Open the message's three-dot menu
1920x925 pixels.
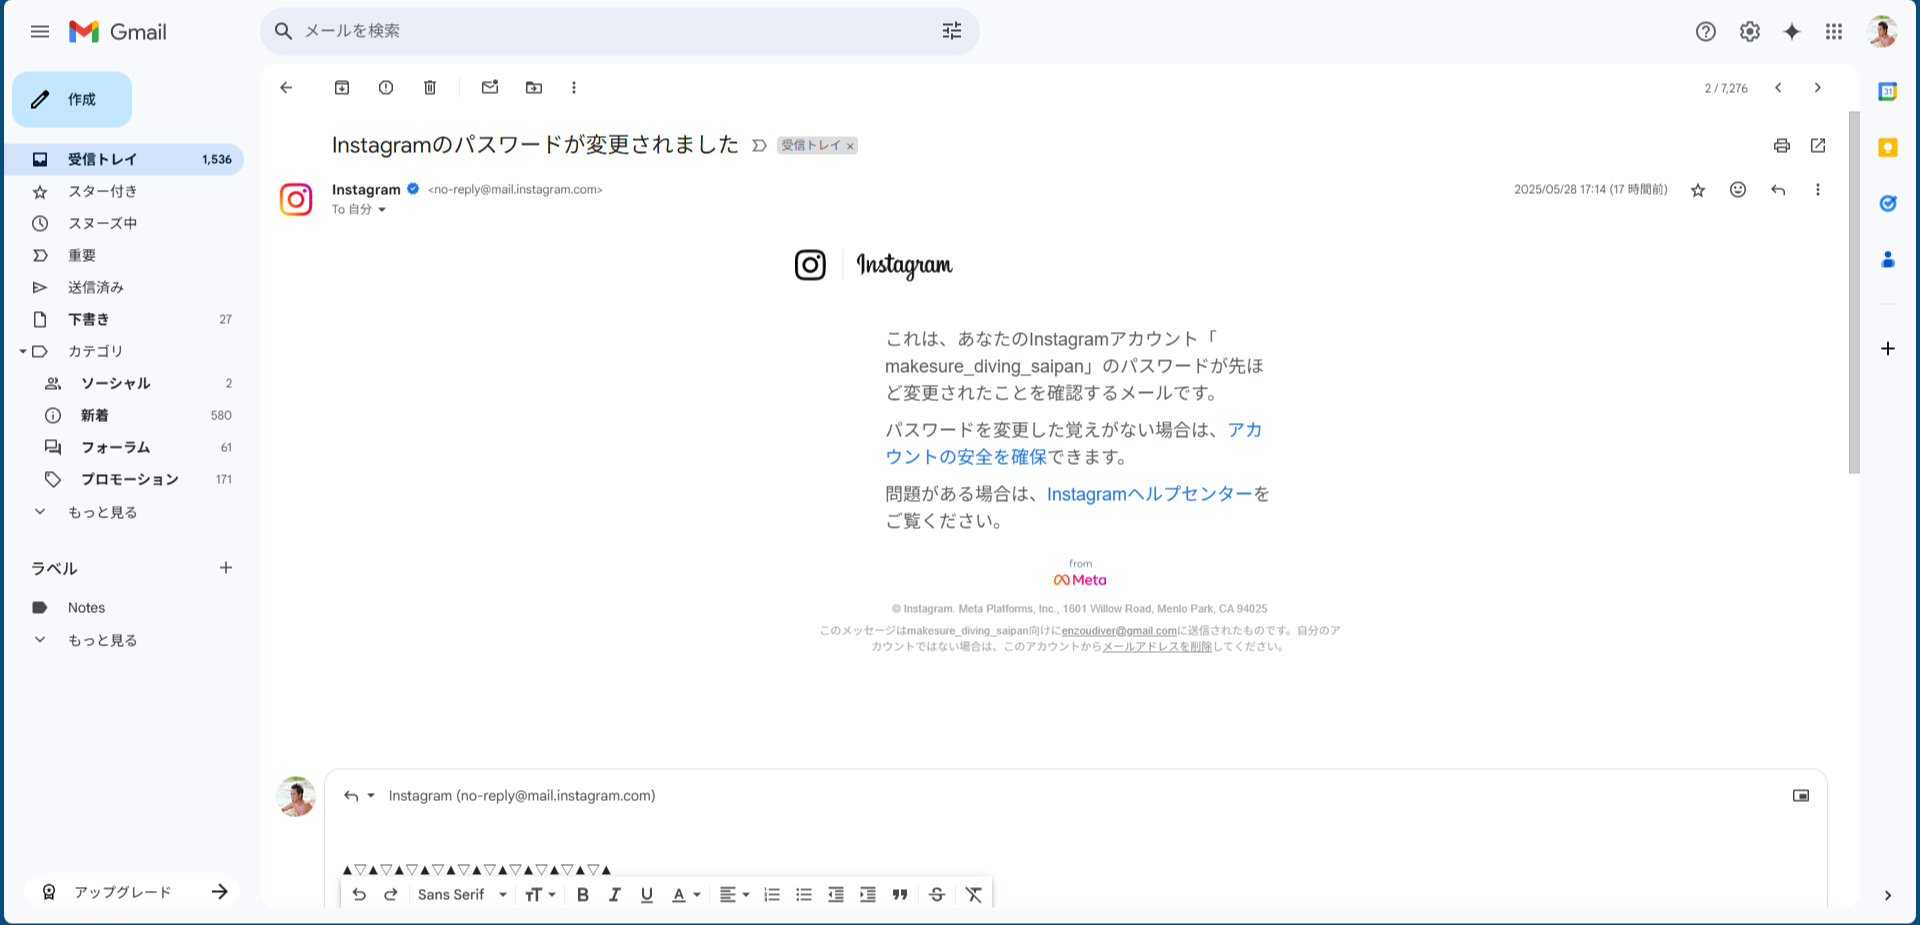(x=1818, y=190)
